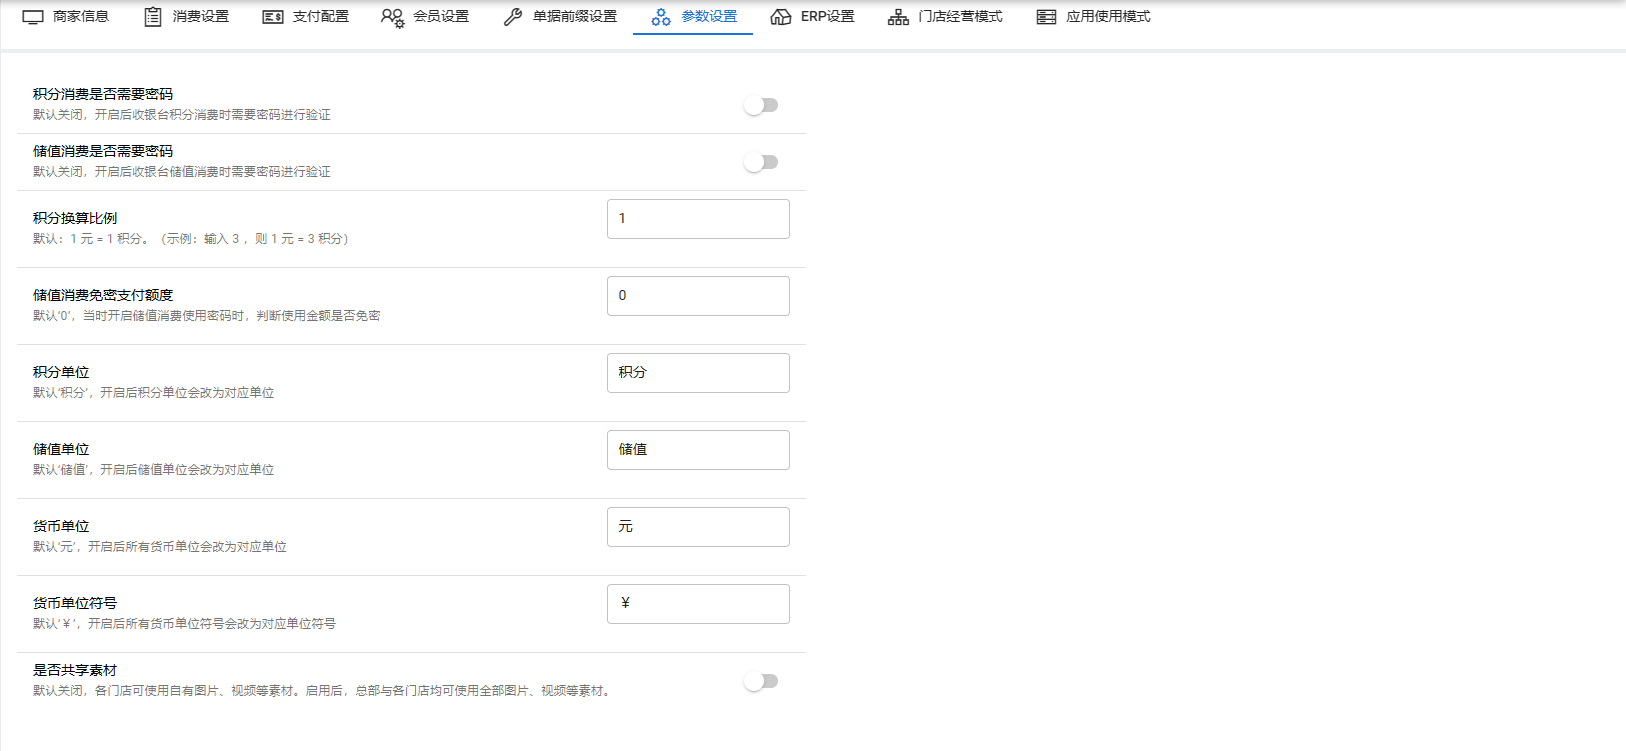Click the 储值消费是否需要密码 label text
The height and width of the screenshot is (751, 1626).
point(103,151)
